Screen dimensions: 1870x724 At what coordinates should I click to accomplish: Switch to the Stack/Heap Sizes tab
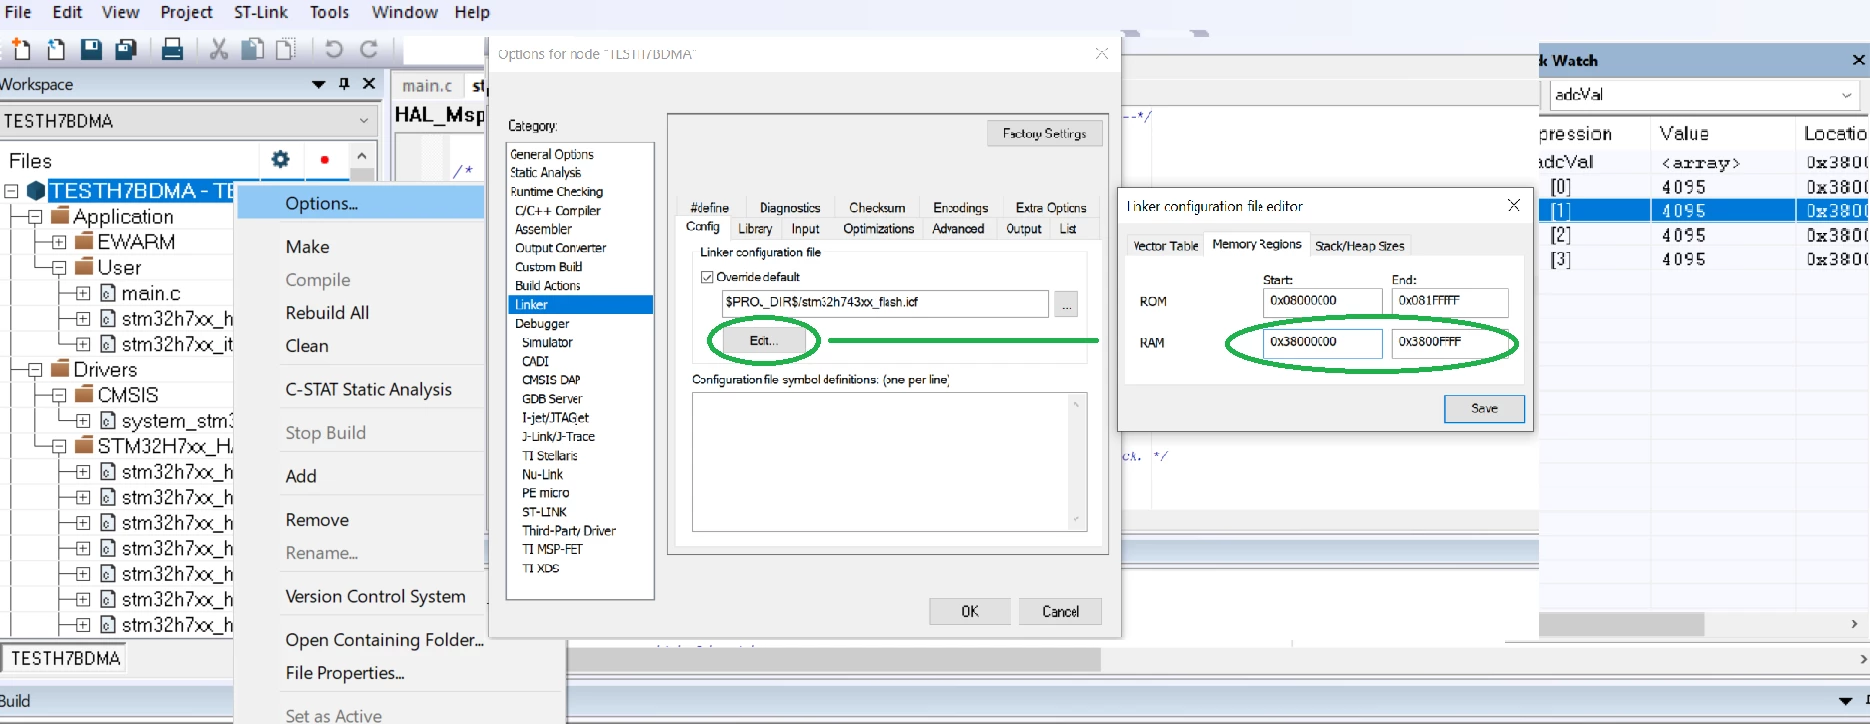[x=1359, y=246]
